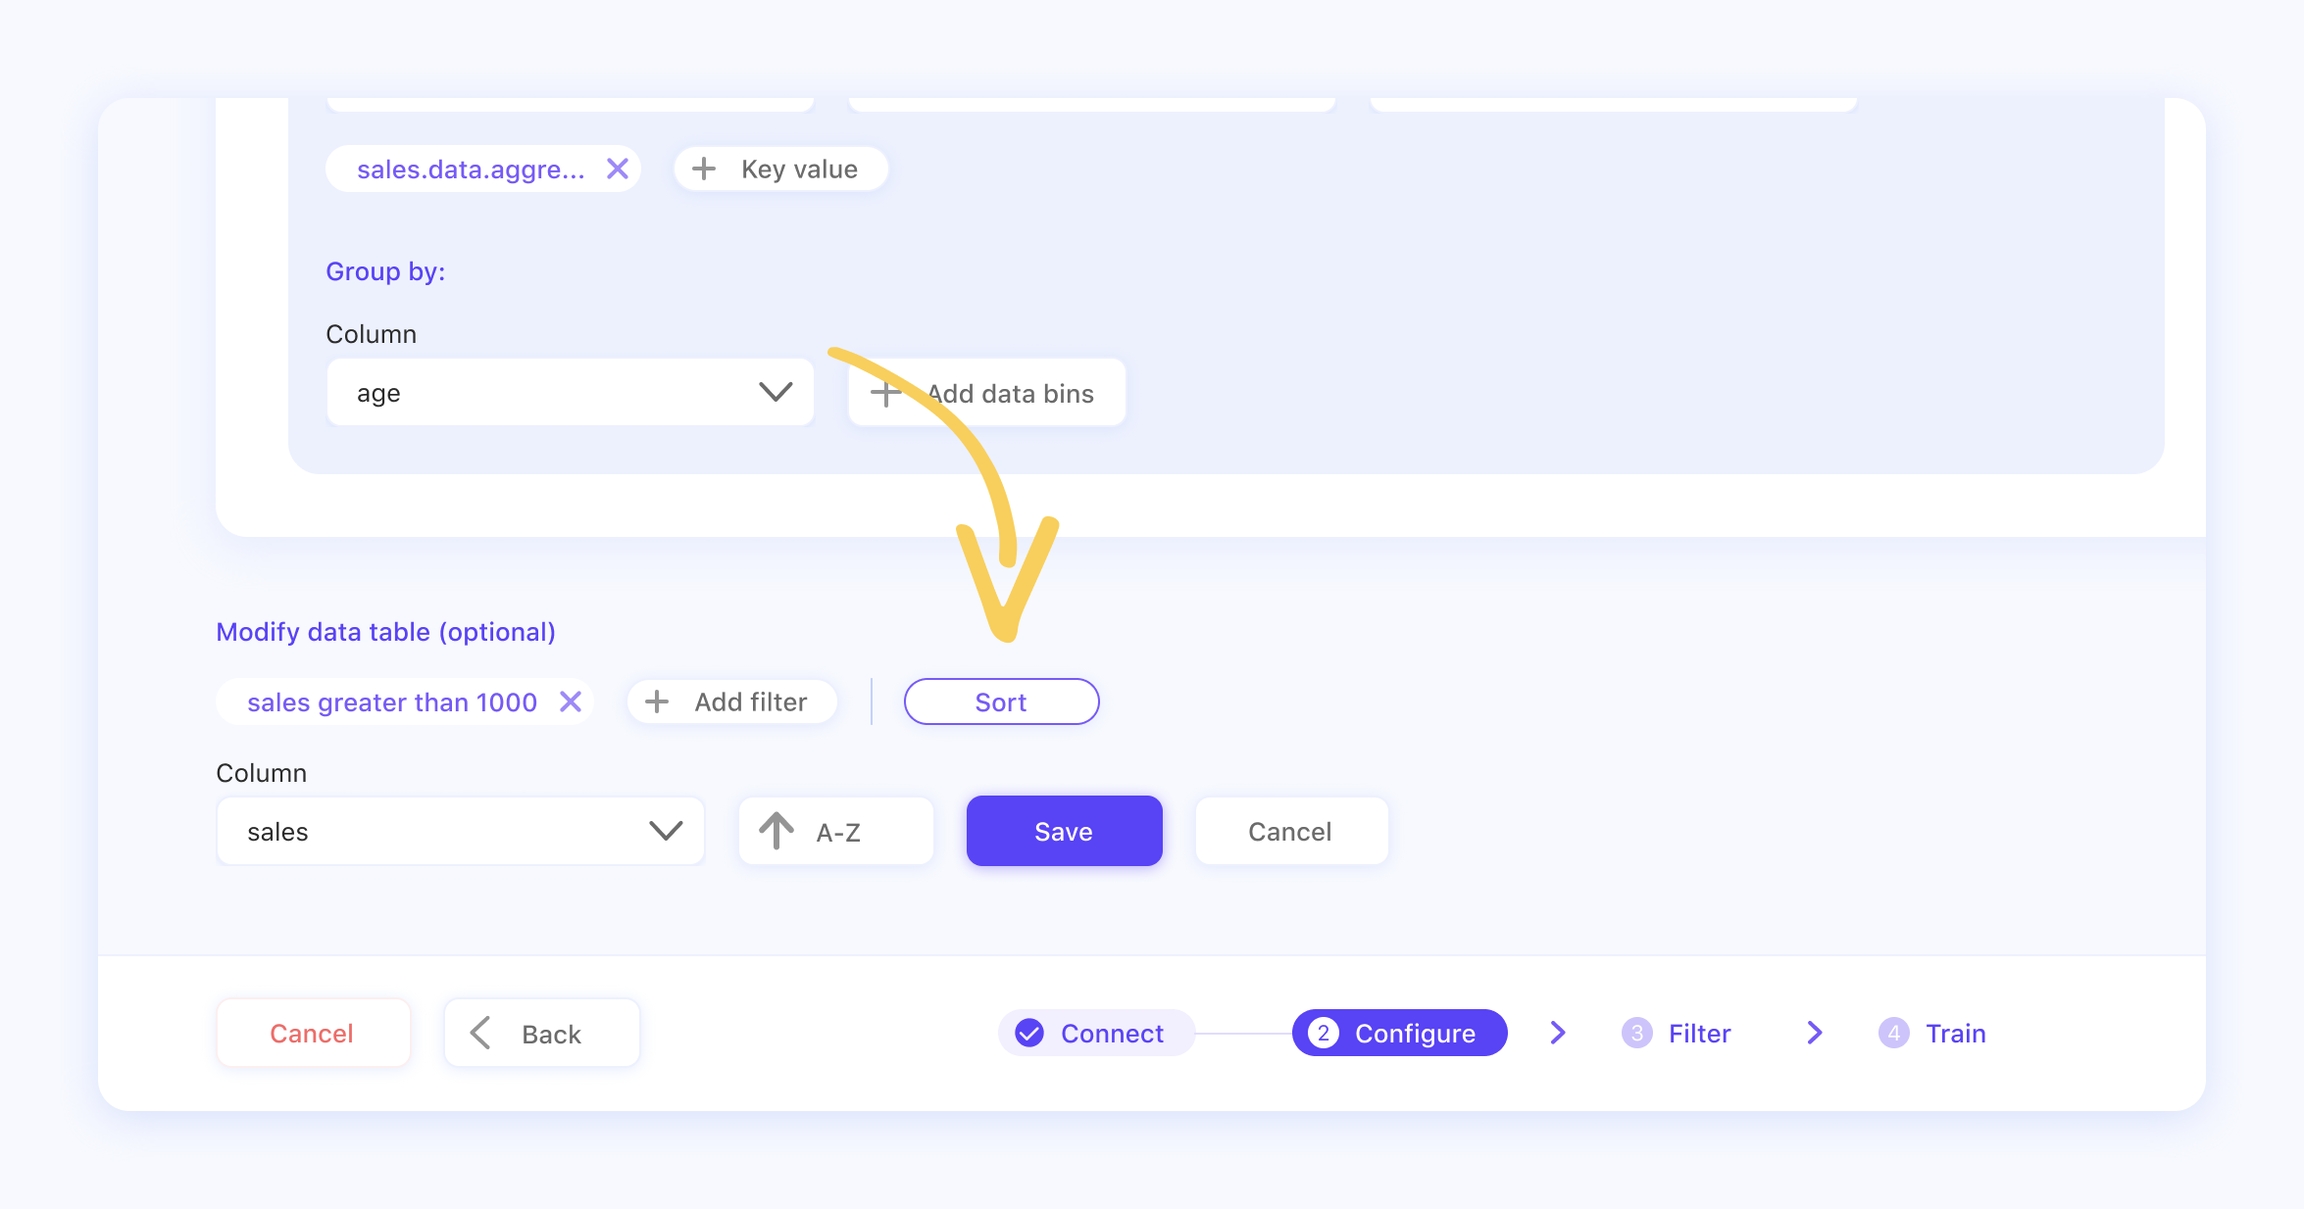Save the sort settings
Image resolution: width=2304 pixels, height=1209 pixels.
[x=1064, y=831]
